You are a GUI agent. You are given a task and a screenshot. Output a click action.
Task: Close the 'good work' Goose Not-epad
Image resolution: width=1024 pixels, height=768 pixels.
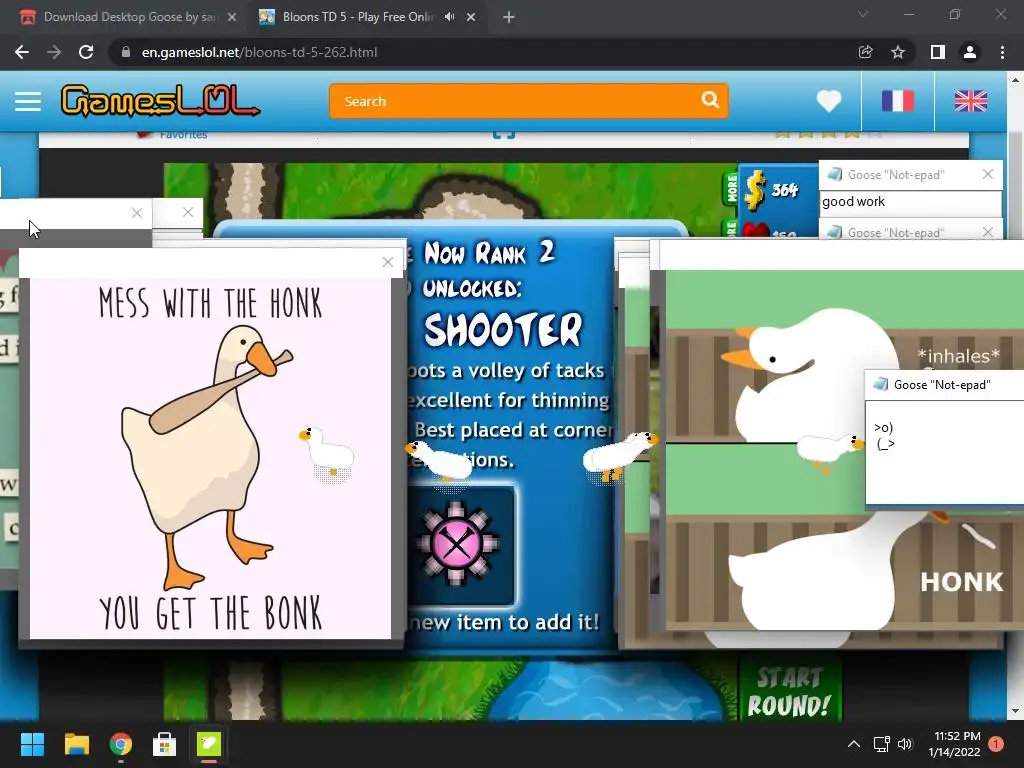(987, 174)
